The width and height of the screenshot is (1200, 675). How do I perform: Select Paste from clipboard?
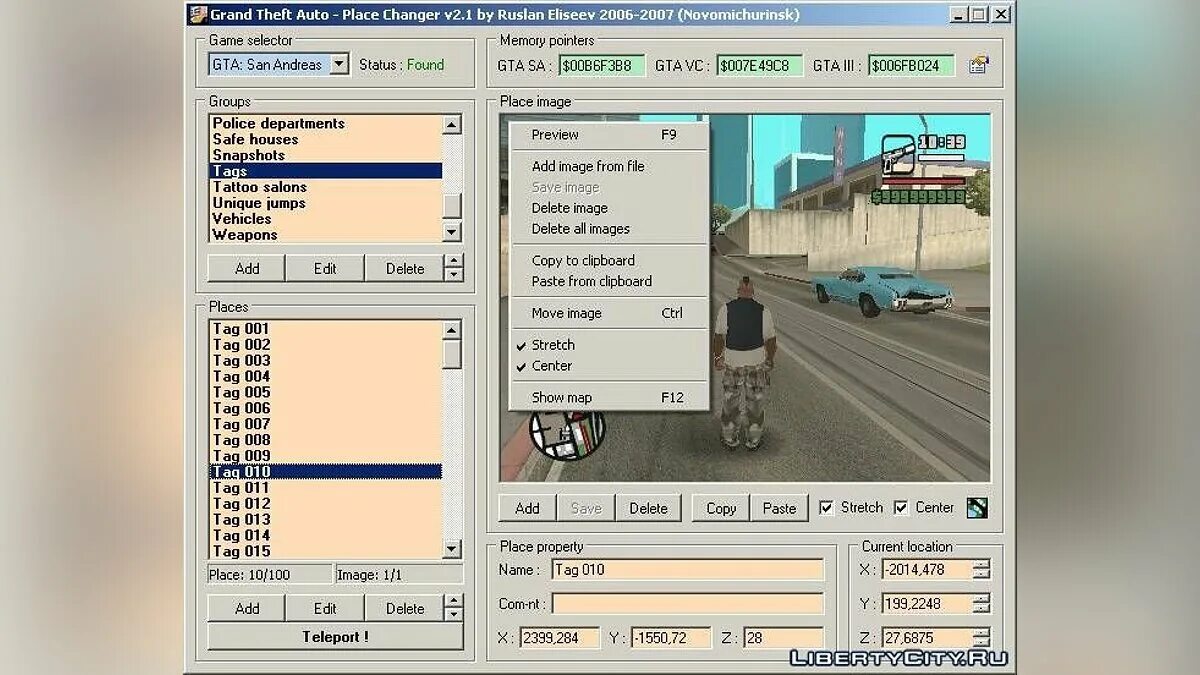(x=608, y=282)
